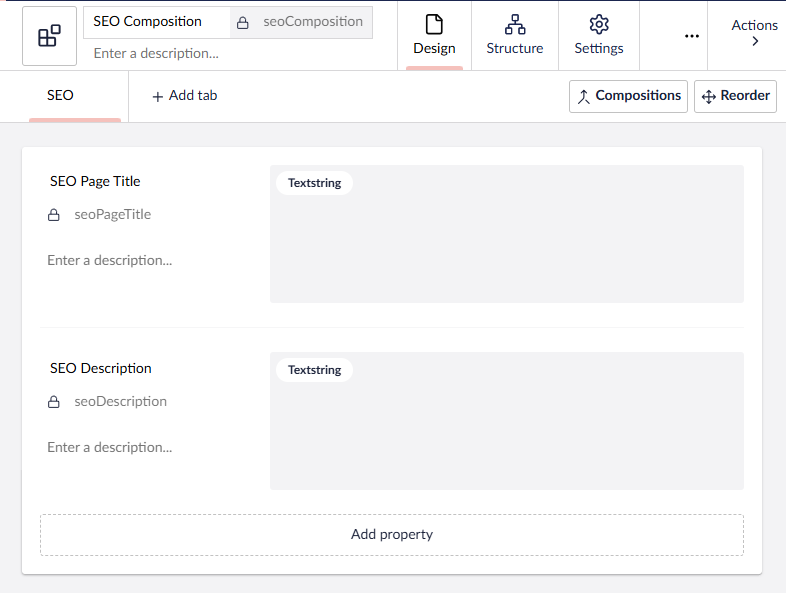This screenshot has height=593, width=786.
Task: Switch to the Structure tab
Action: tap(515, 36)
